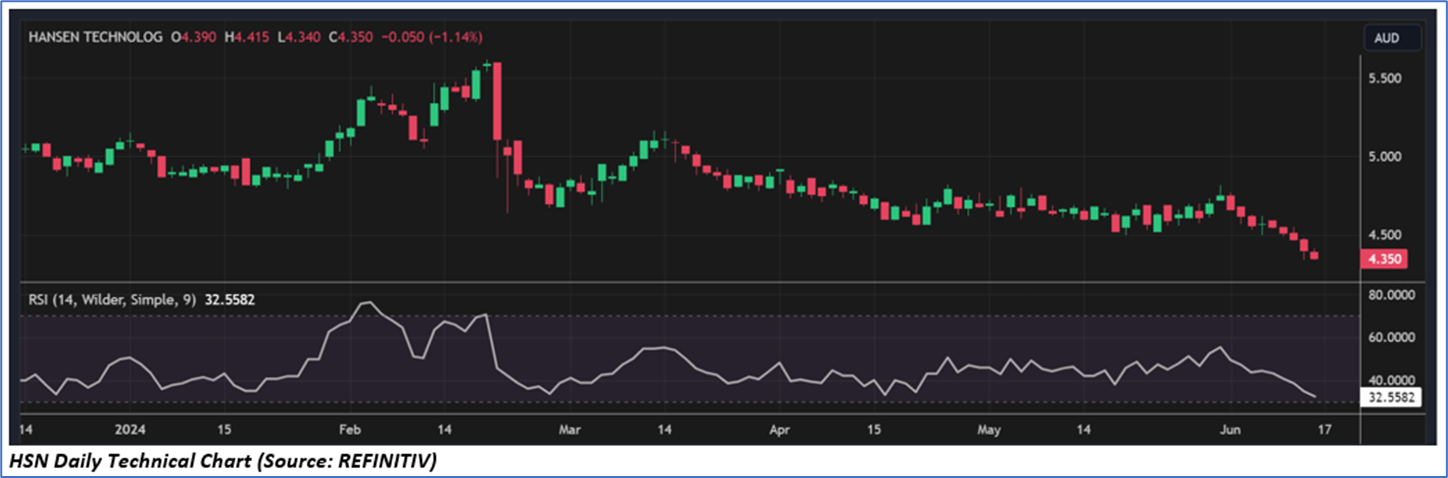1448x478 pixels.
Task: Click the Apr date axis label
Action: point(780,429)
